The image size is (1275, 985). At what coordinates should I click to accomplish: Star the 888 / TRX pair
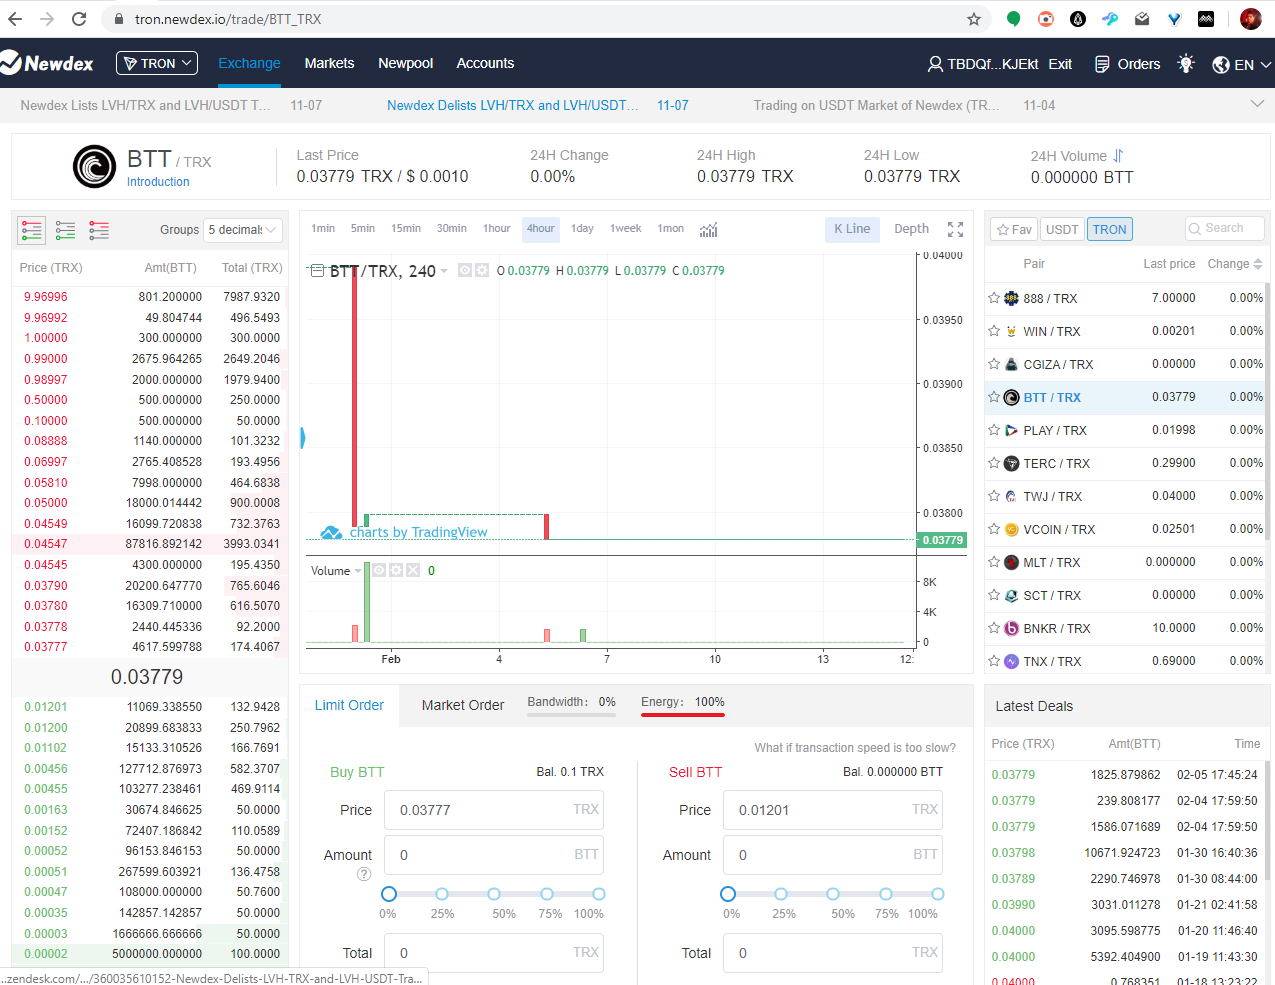click(x=994, y=298)
